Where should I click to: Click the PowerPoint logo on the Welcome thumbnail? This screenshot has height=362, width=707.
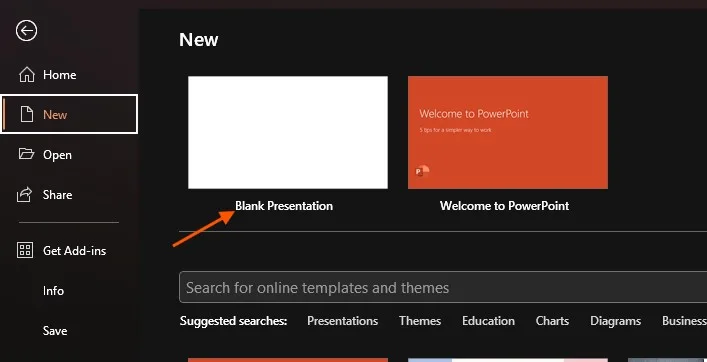422,171
